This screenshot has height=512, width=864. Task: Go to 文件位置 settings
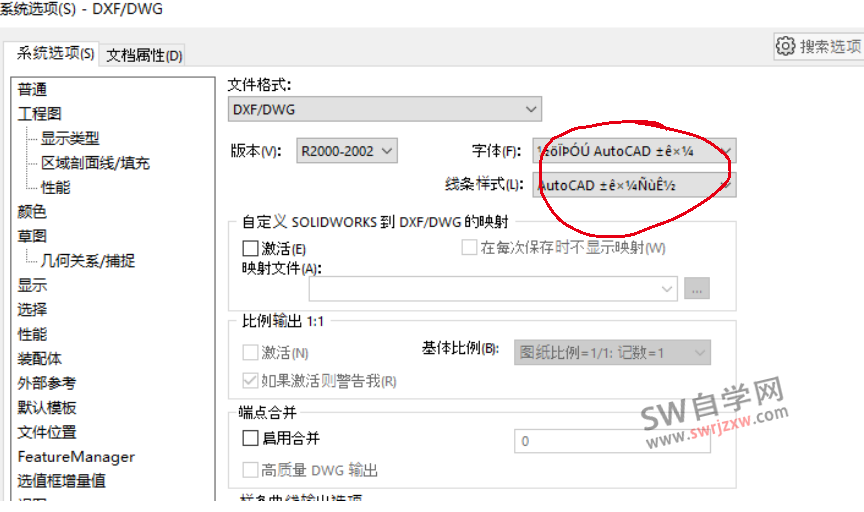point(47,432)
